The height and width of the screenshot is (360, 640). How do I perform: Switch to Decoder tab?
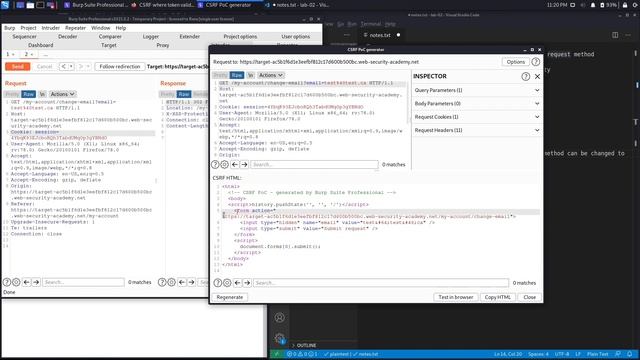coord(67,36)
